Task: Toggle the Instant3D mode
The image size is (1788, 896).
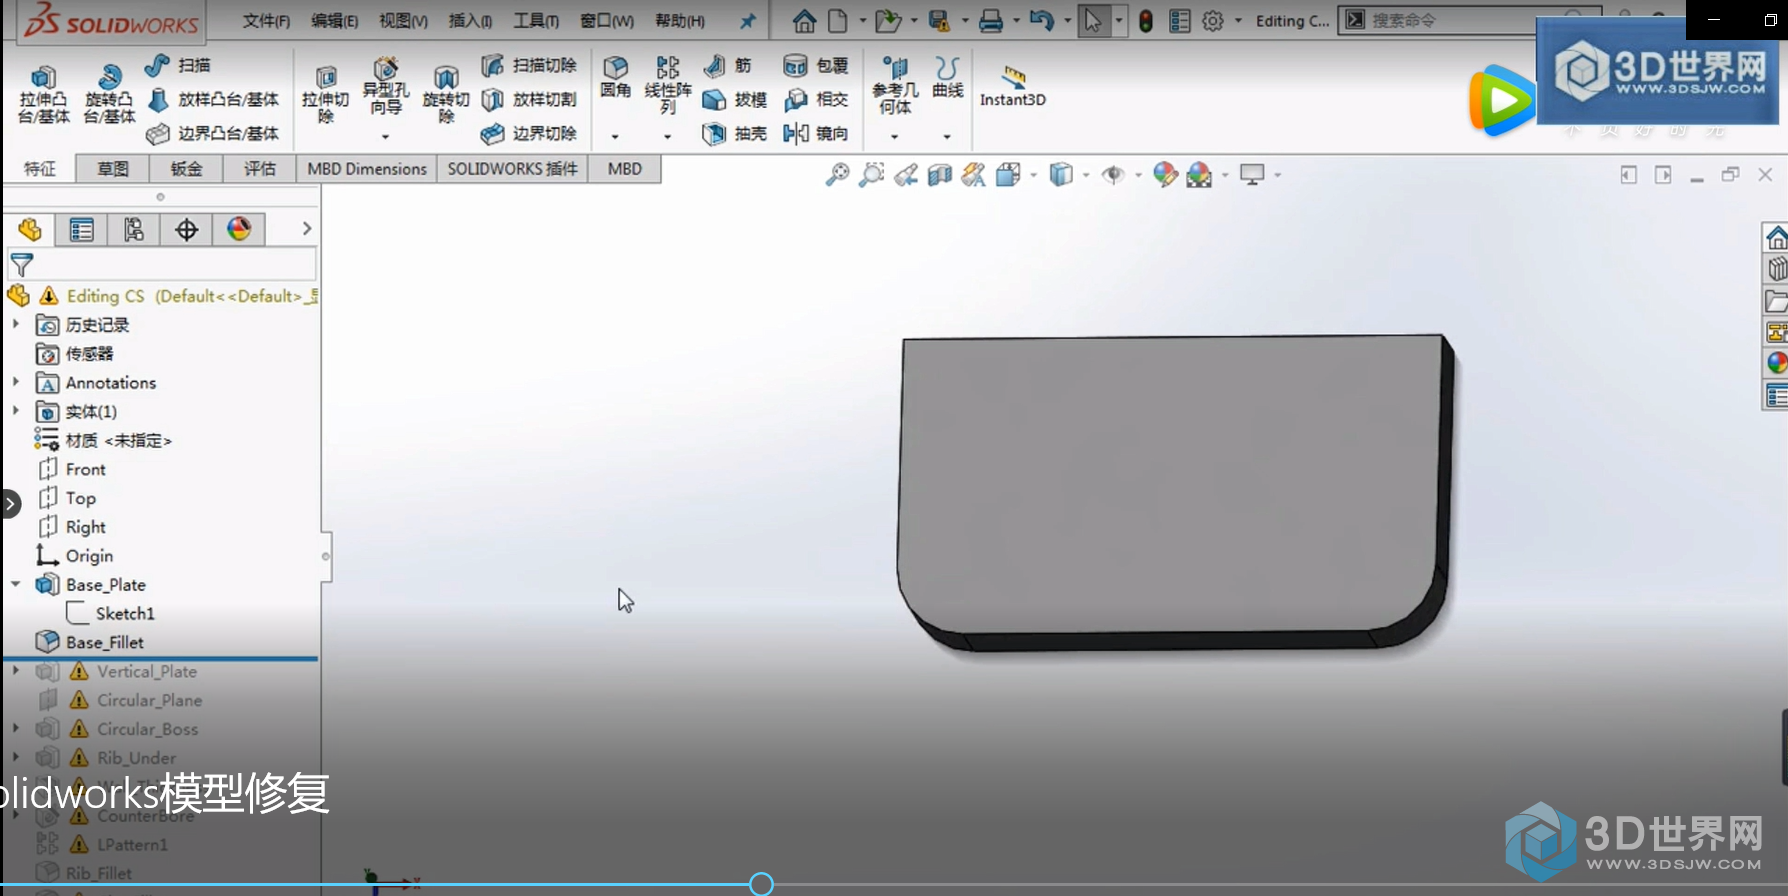Action: pos(1012,86)
